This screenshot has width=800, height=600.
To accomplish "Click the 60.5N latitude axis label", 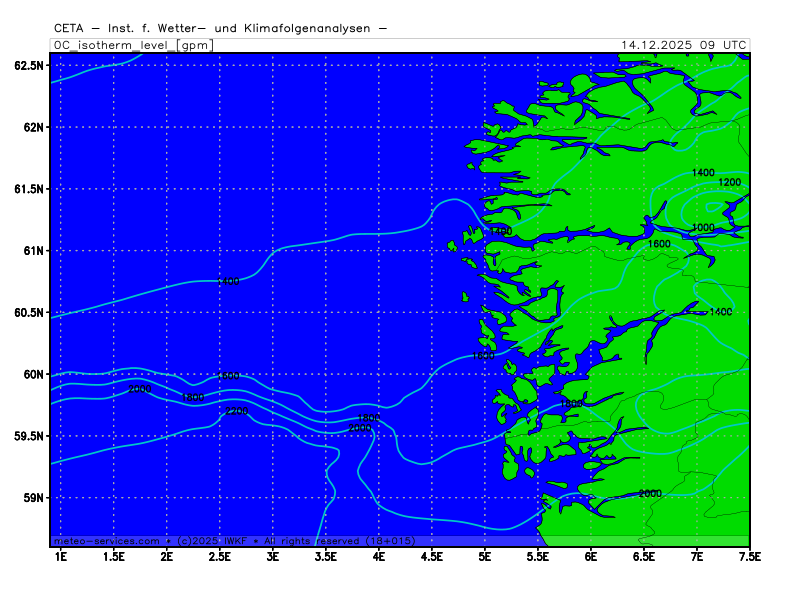I will coord(29,313).
